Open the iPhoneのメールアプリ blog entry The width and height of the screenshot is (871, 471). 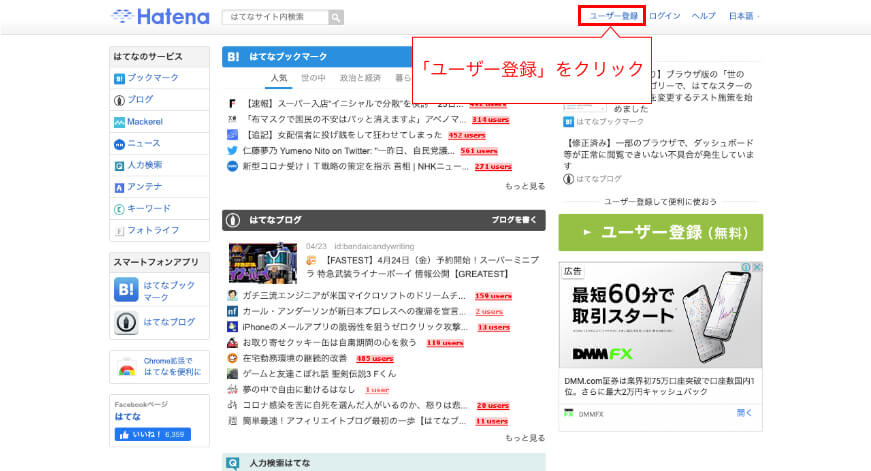tap(356, 327)
